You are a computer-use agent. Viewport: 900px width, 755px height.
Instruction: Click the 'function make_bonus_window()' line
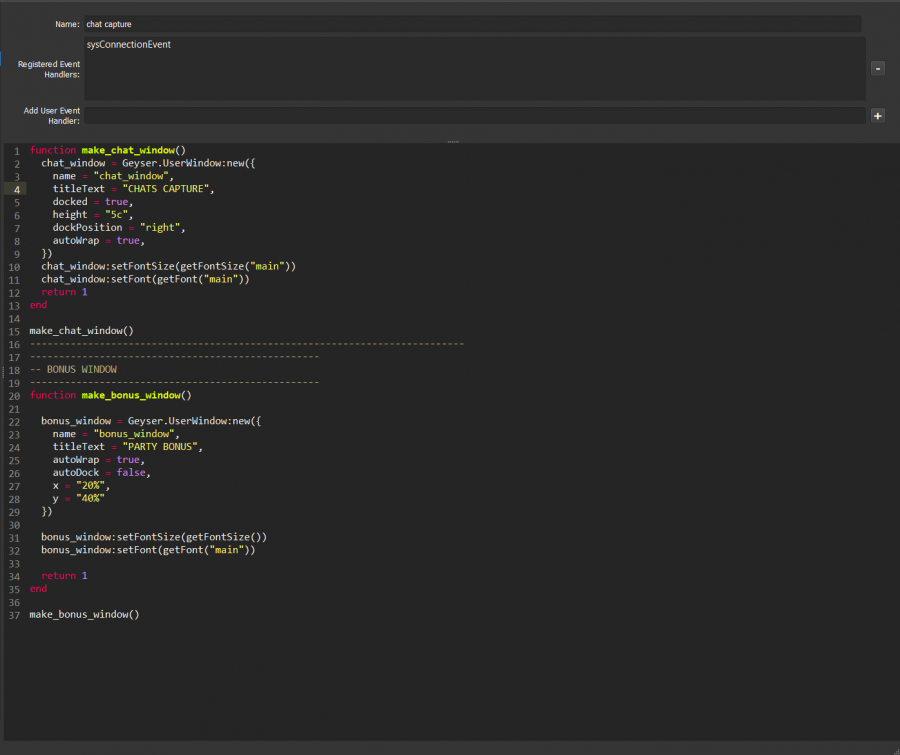coord(111,396)
